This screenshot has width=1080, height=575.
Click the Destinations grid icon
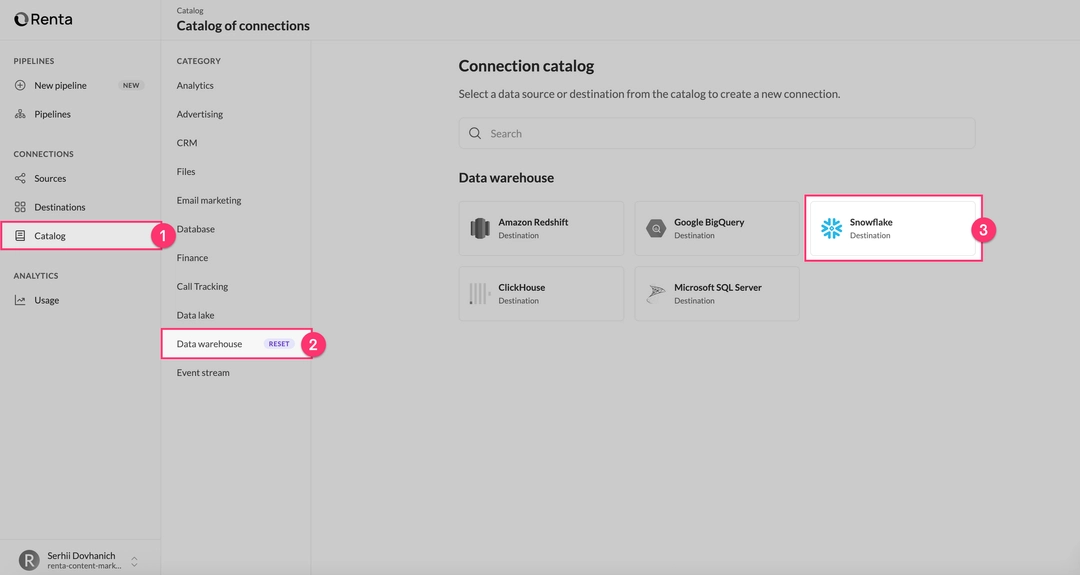[x=20, y=207]
